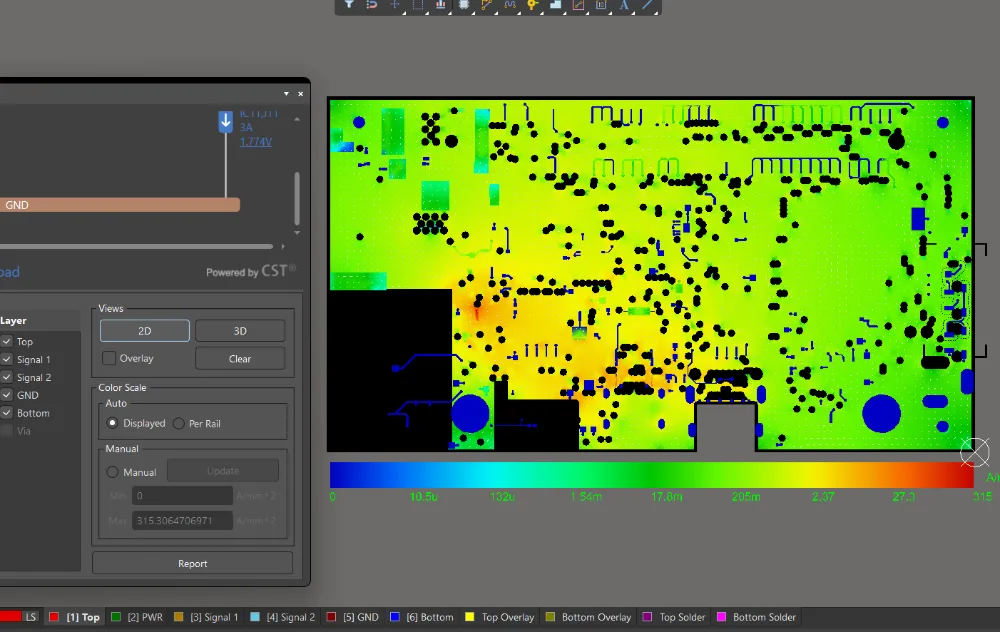Switch to the [5] GND layer tab
Screen dimensions: 1000x632
point(353,617)
